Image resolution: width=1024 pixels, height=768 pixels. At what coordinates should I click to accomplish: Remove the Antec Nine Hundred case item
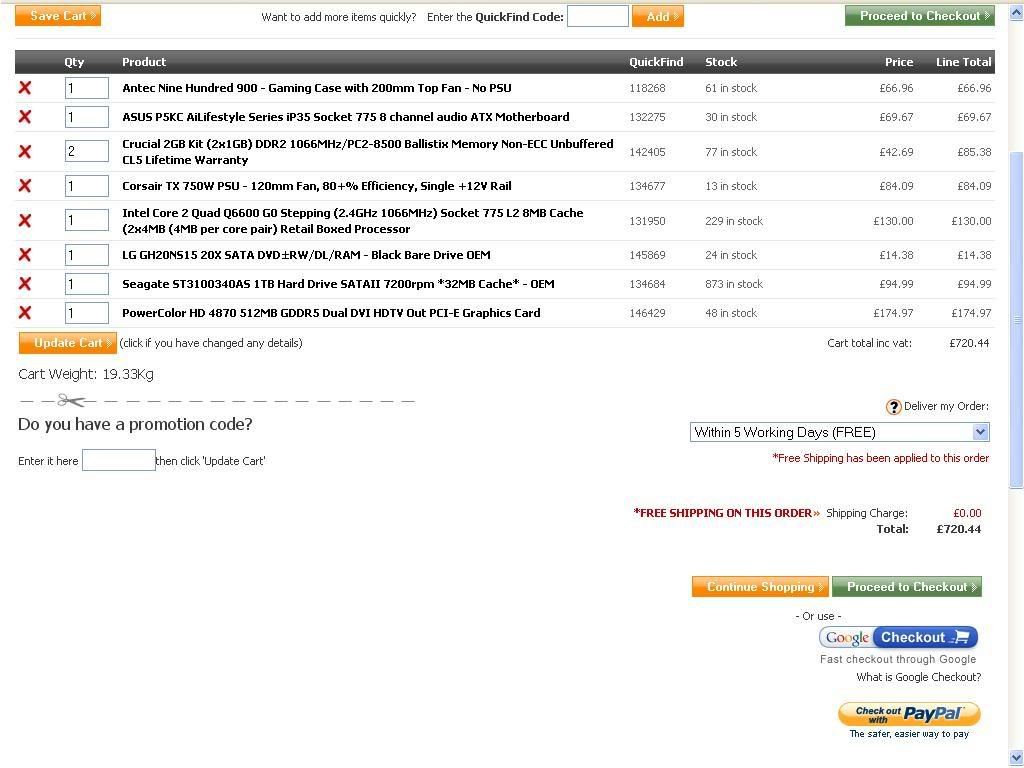click(x=25, y=88)
